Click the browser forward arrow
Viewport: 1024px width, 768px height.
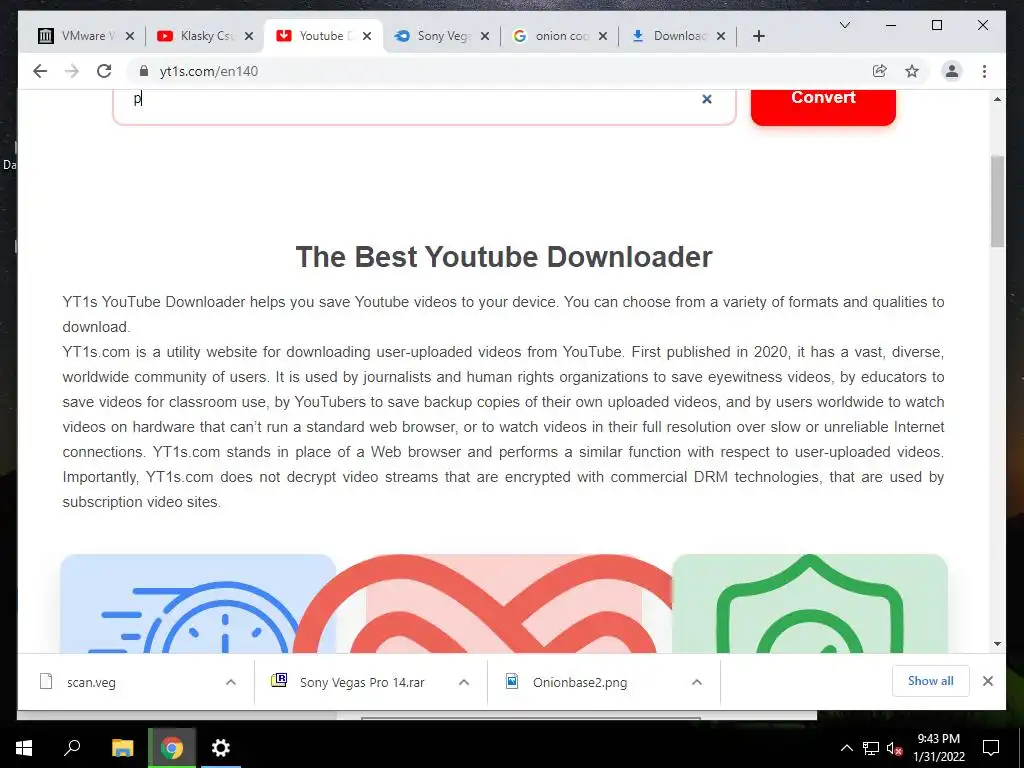[72, 71]
